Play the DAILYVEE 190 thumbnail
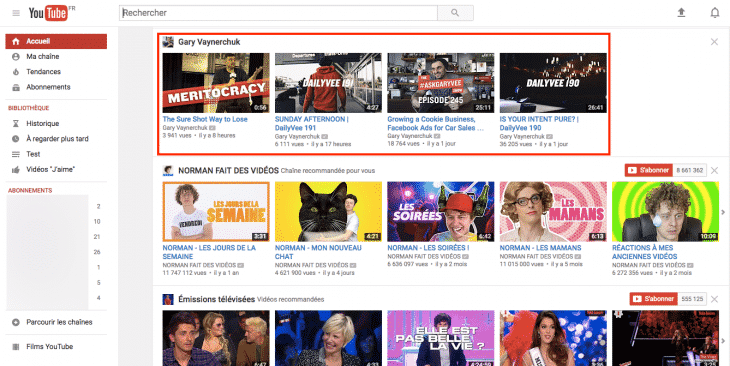Screen dimensions: 730x366 pyautogui.click(x=553, y=83)
